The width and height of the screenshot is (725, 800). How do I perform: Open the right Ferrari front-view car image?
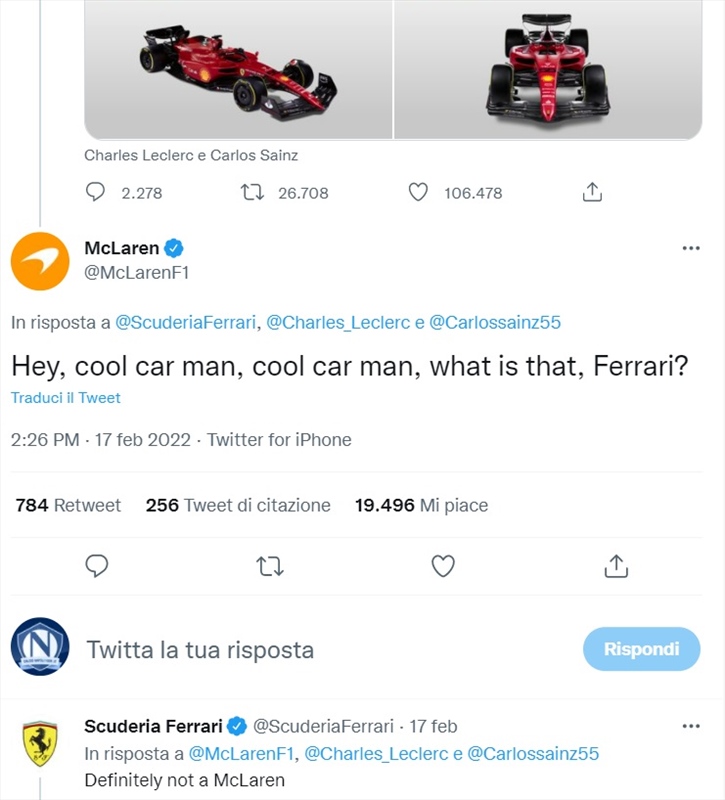(x=548, y=69)
